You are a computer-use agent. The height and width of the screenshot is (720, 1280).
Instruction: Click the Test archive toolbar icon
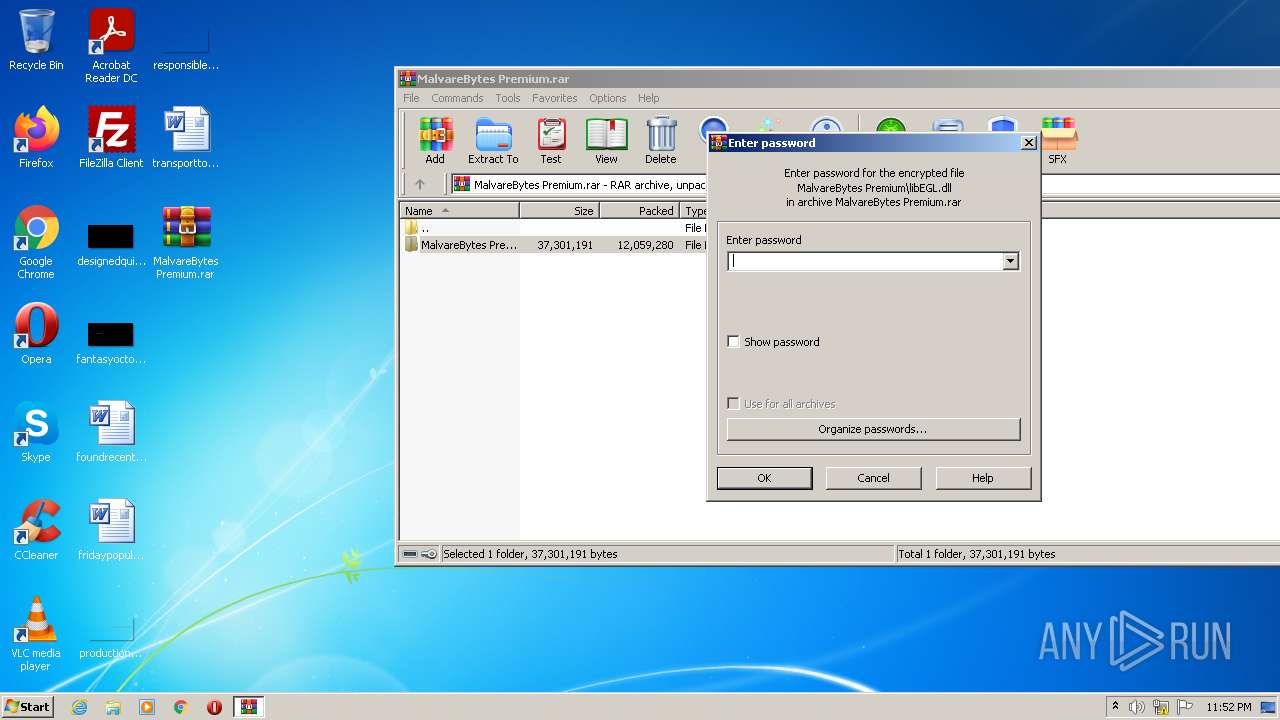(551, 141)
